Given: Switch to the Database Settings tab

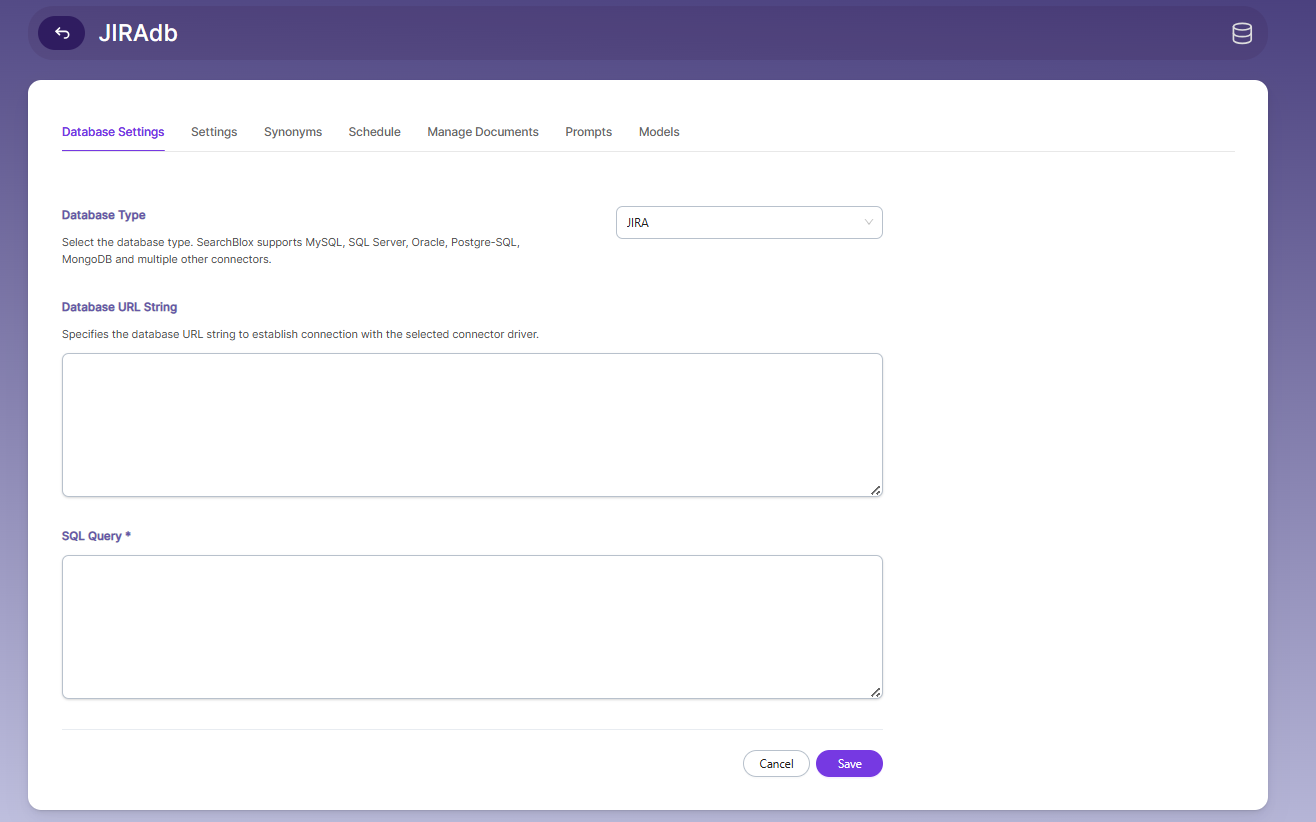Looking at the screenshot, I should (x=113, y=132).
